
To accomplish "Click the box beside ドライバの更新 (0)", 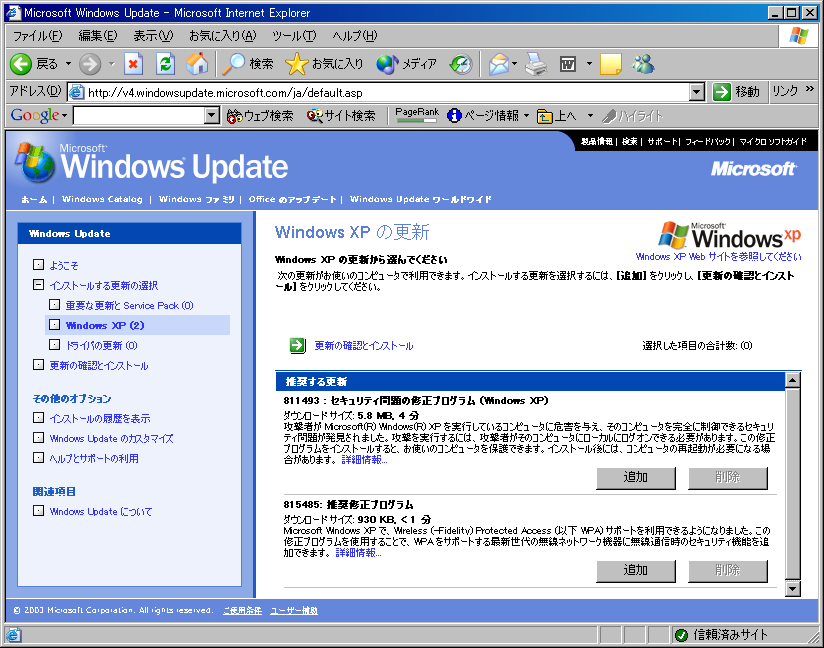I will coord(55,344).
